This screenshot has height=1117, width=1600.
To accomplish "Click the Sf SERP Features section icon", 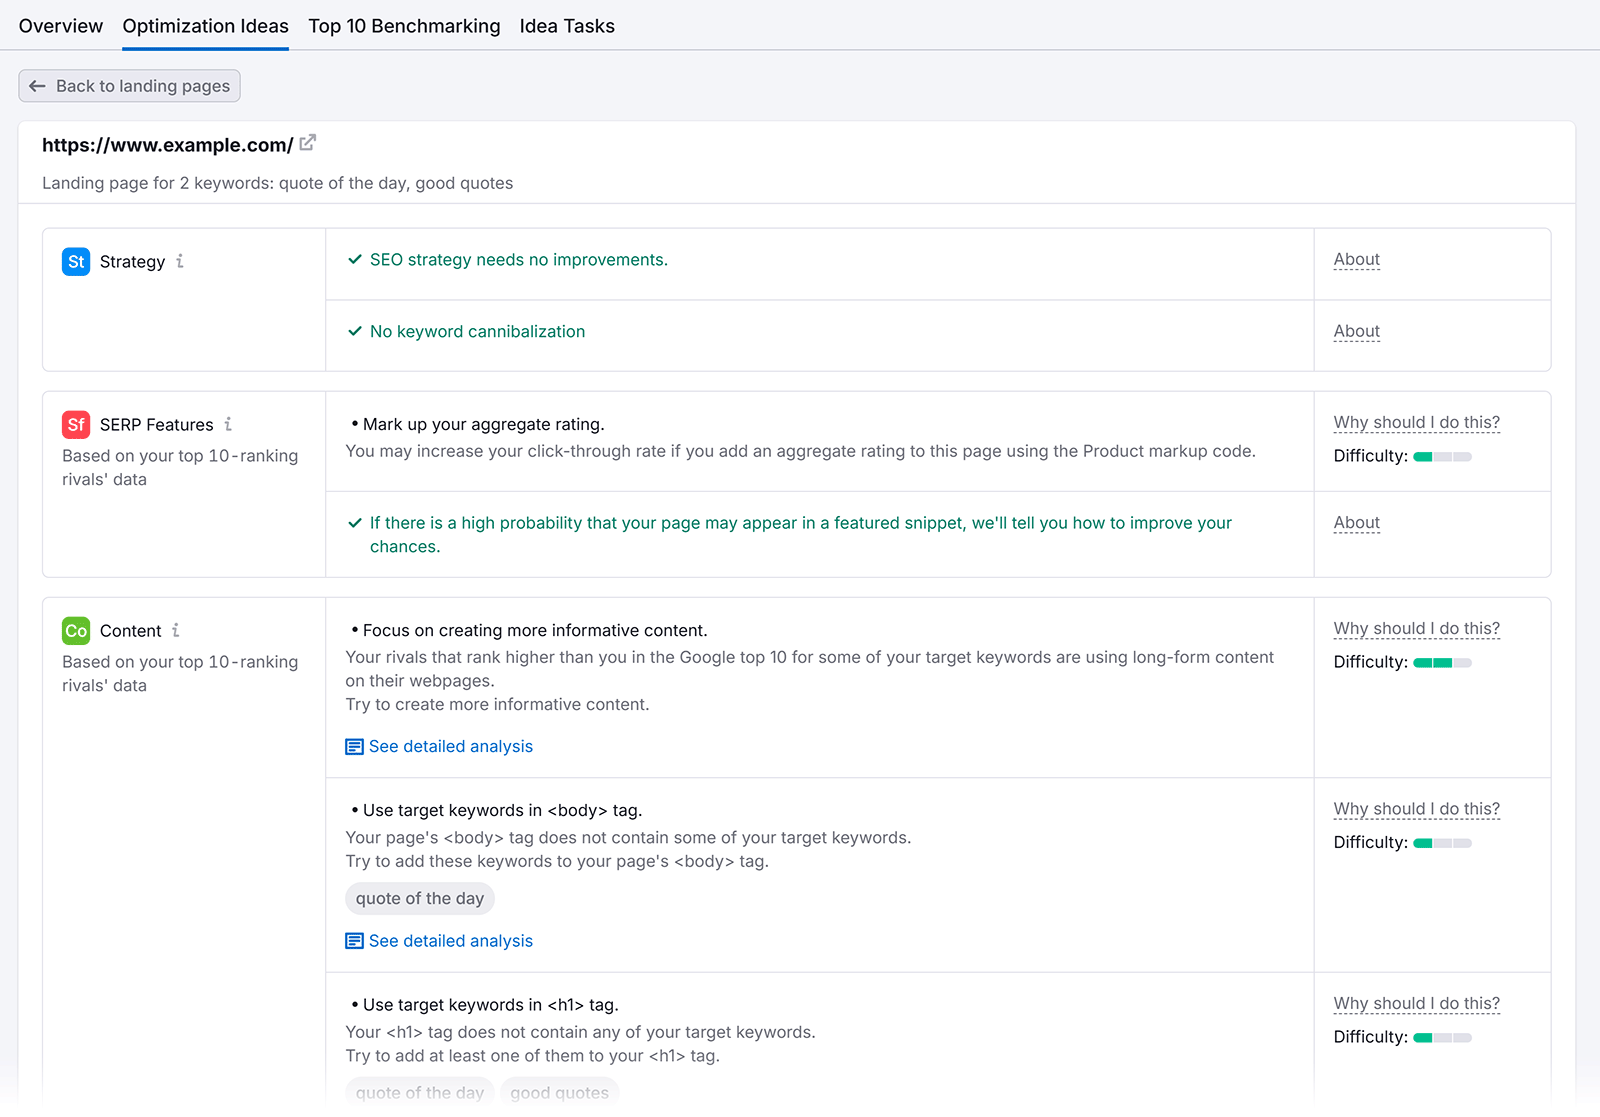I will point(75,424).
